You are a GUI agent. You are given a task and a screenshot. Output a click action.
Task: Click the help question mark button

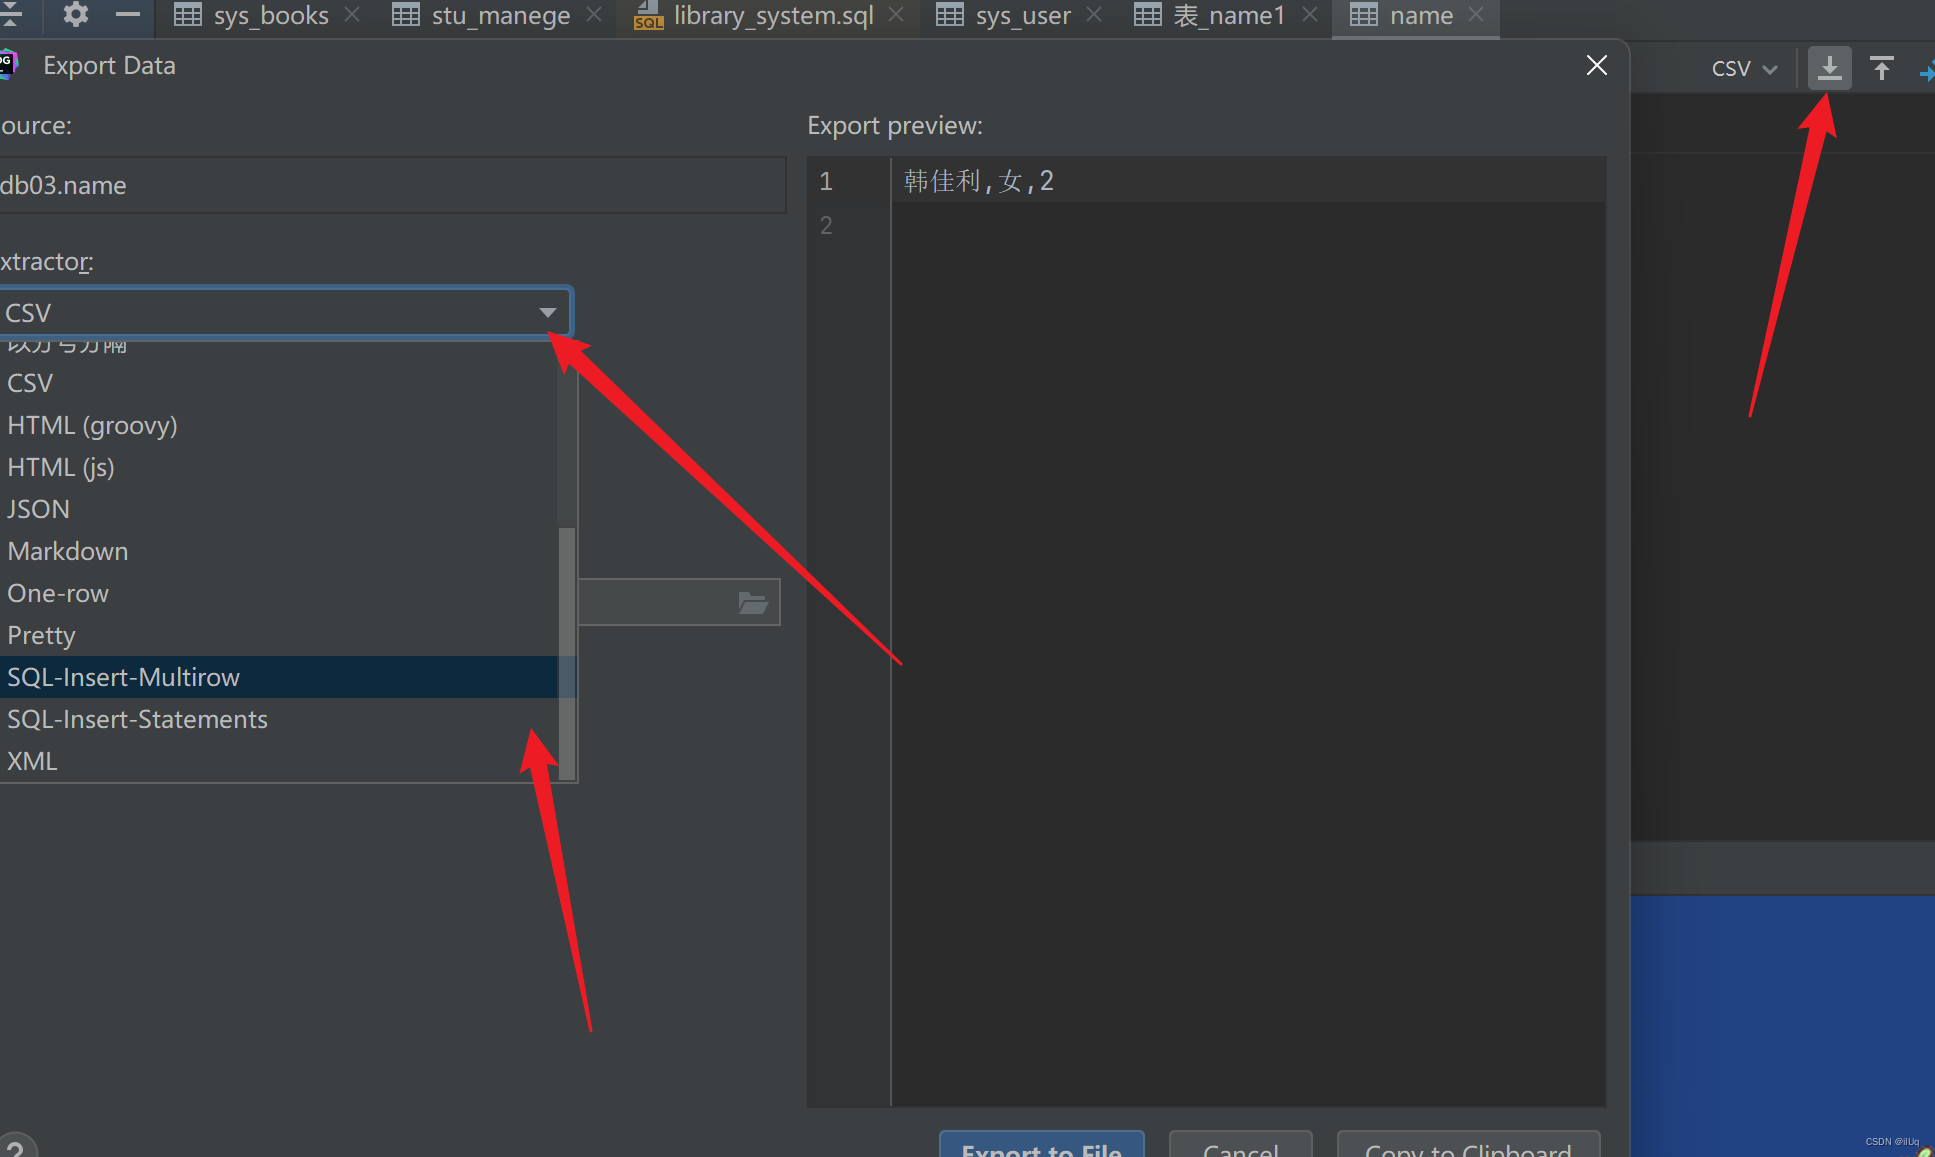pyautogui.click(x=16, y=1146)
